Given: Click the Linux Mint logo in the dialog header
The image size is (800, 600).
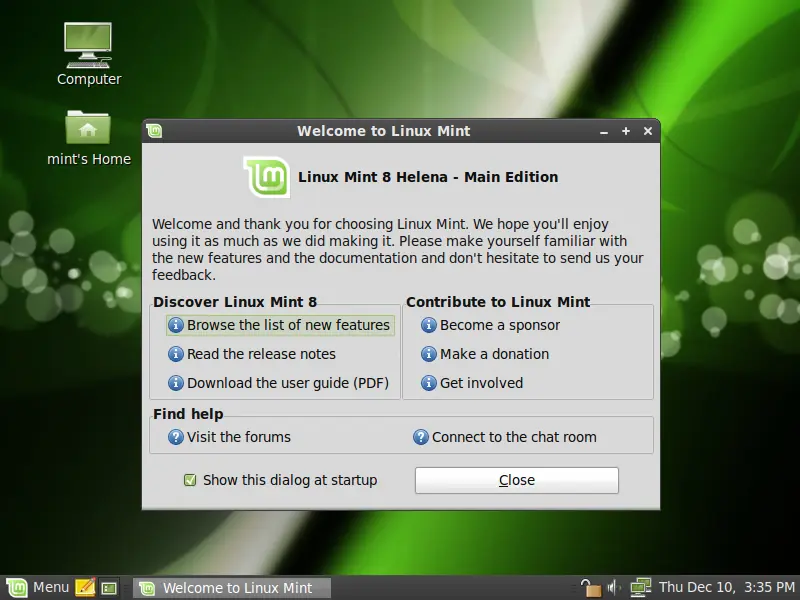Looking at the screenshot, I should click(267, 177).
